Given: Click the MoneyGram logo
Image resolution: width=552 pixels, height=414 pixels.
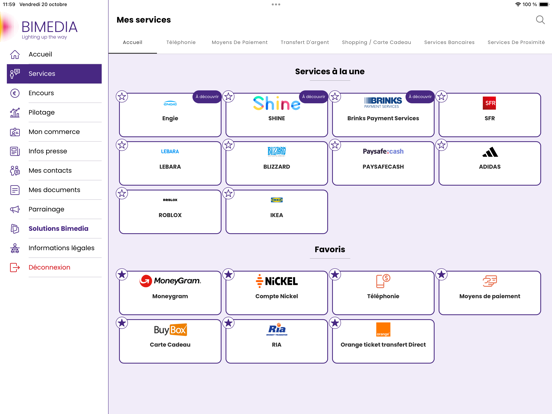Looking at the screenshot, I should point(170,281).
